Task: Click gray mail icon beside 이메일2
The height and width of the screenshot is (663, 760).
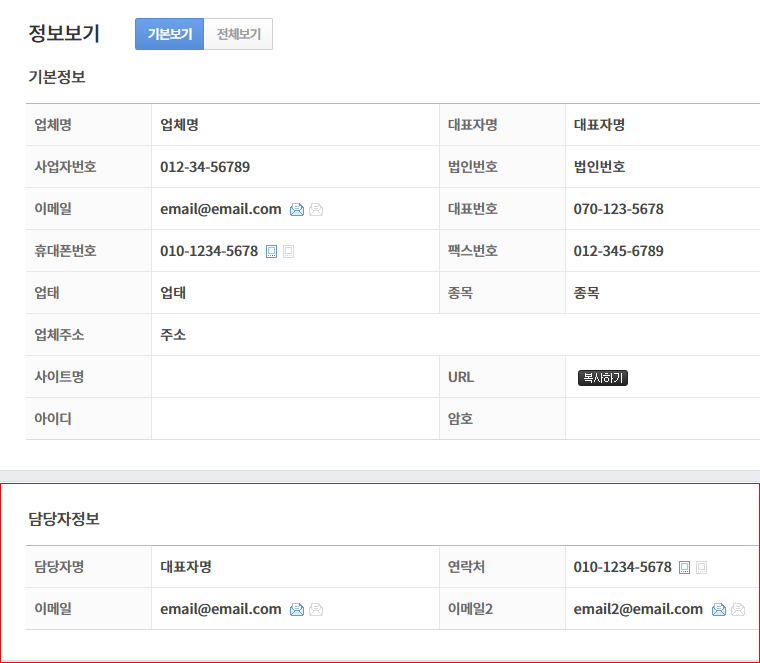Action: [x=738, y=610]
